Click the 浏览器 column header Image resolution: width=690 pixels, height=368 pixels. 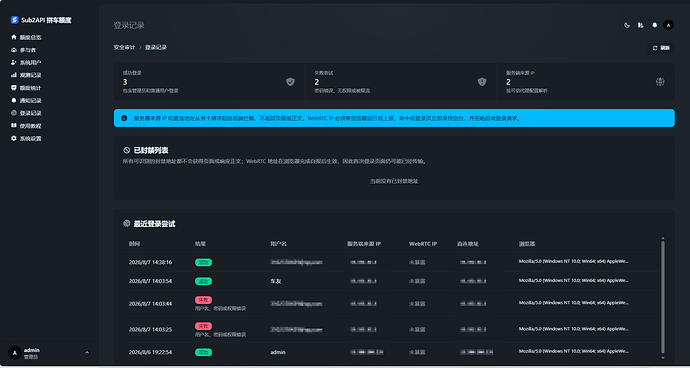[x=527, y=244]
